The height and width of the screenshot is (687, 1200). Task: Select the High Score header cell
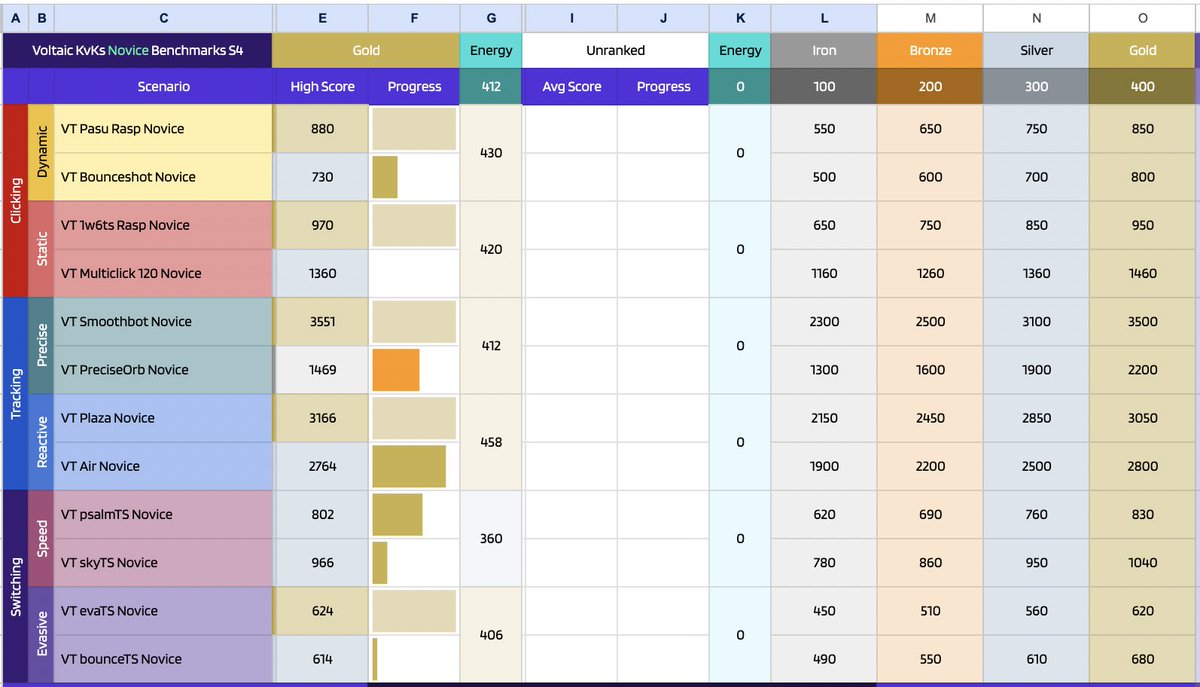click(x=322, y=86)
